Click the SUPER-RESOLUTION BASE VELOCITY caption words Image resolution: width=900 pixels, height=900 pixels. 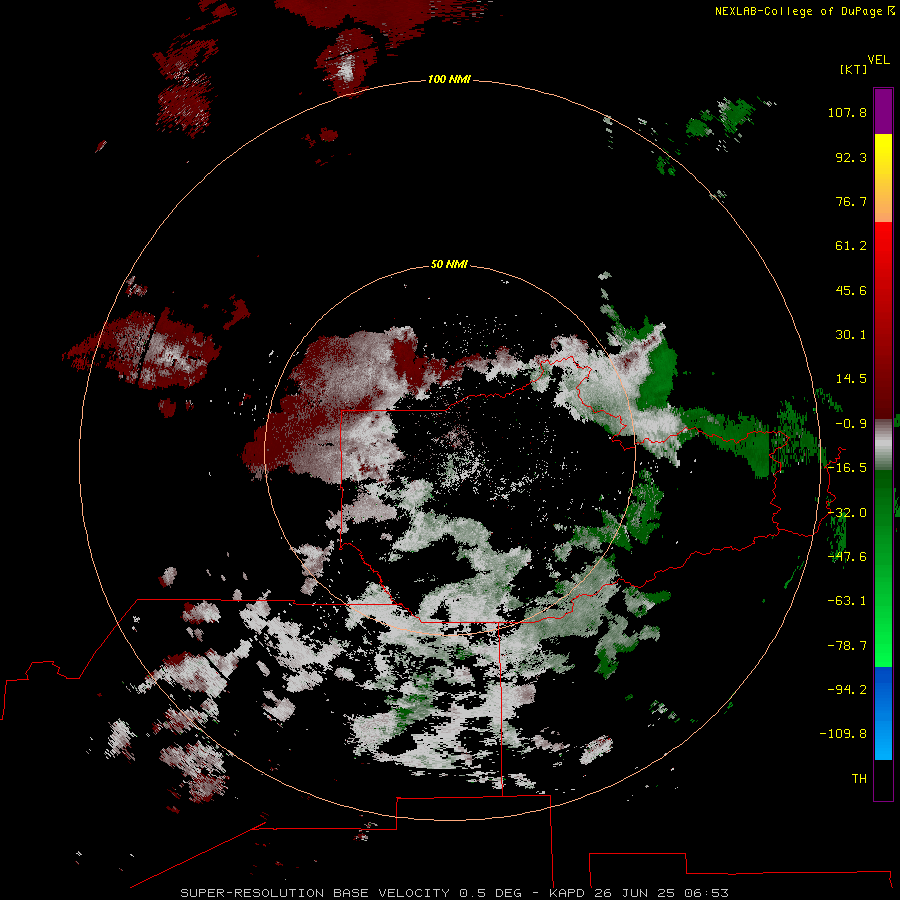click(315, 893)
